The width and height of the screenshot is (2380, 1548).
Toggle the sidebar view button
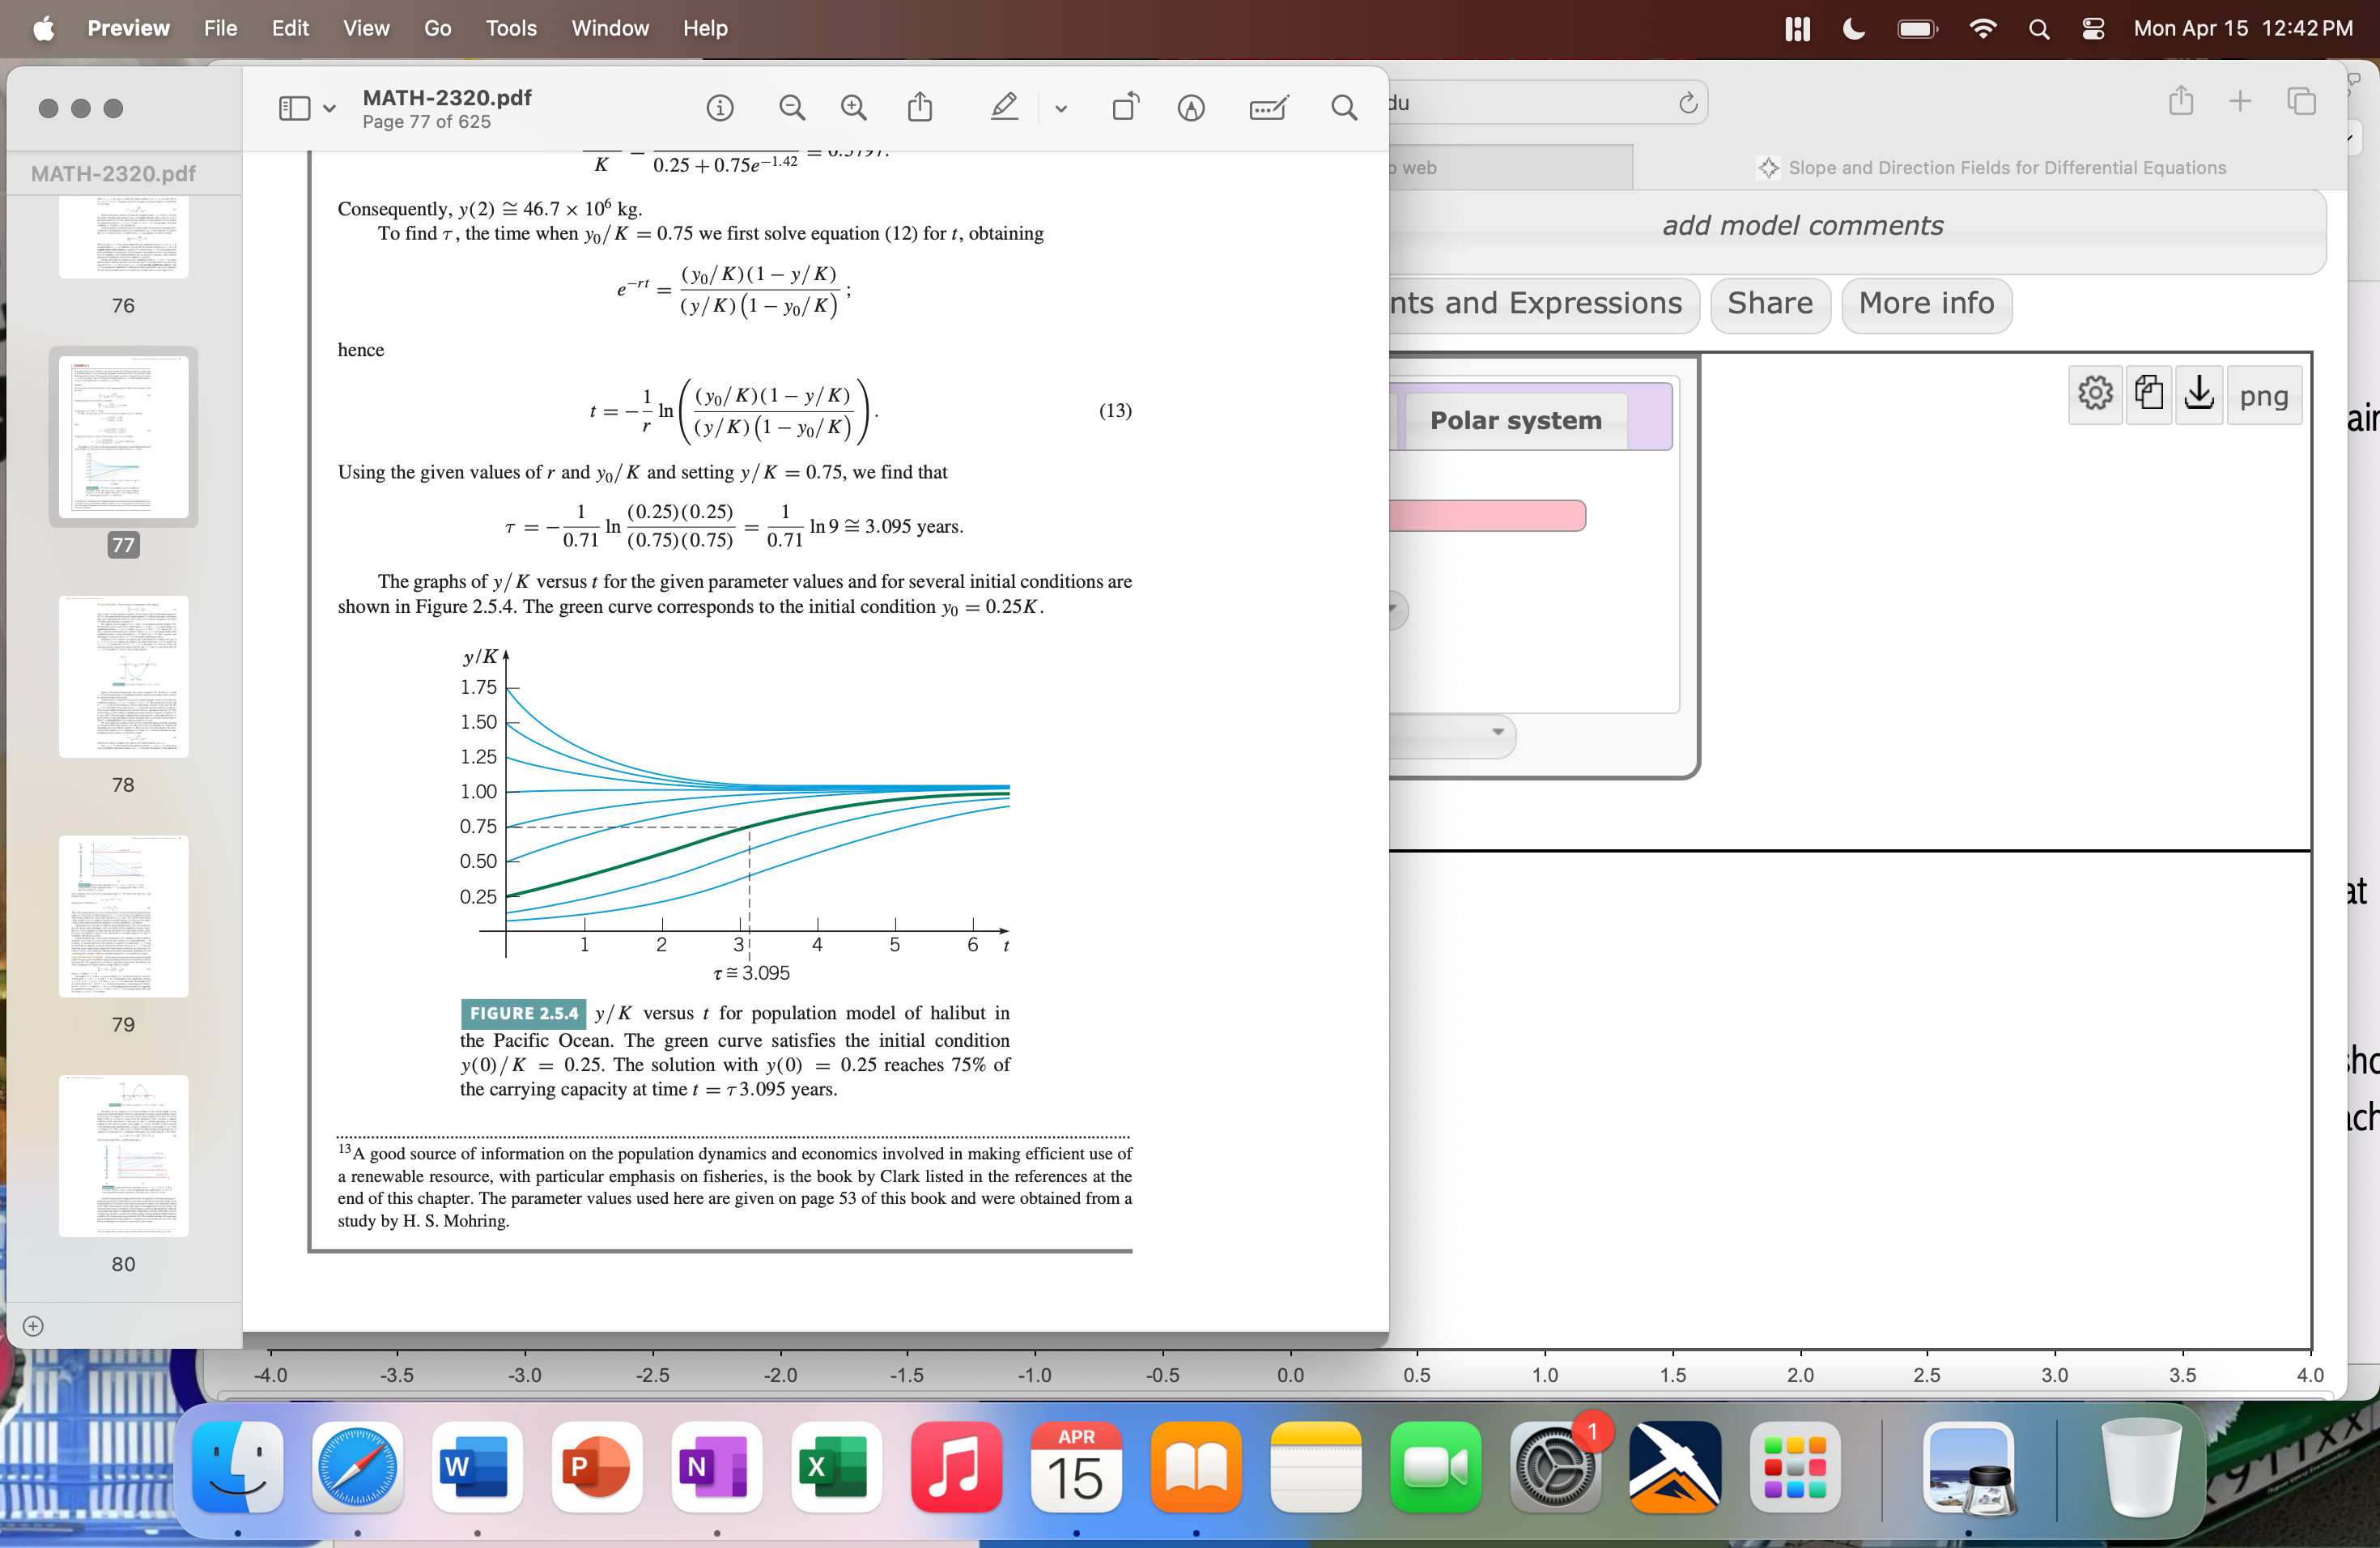coord(294,108)
